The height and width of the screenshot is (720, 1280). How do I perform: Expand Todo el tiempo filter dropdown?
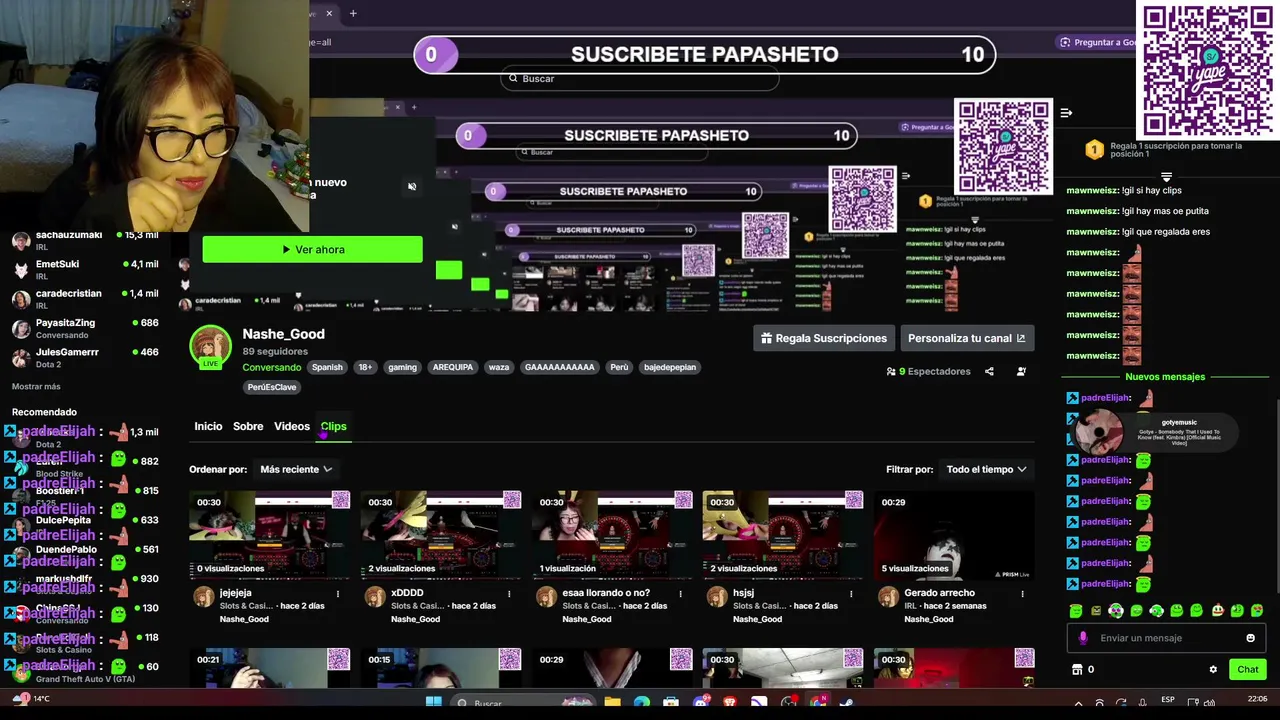987,469
